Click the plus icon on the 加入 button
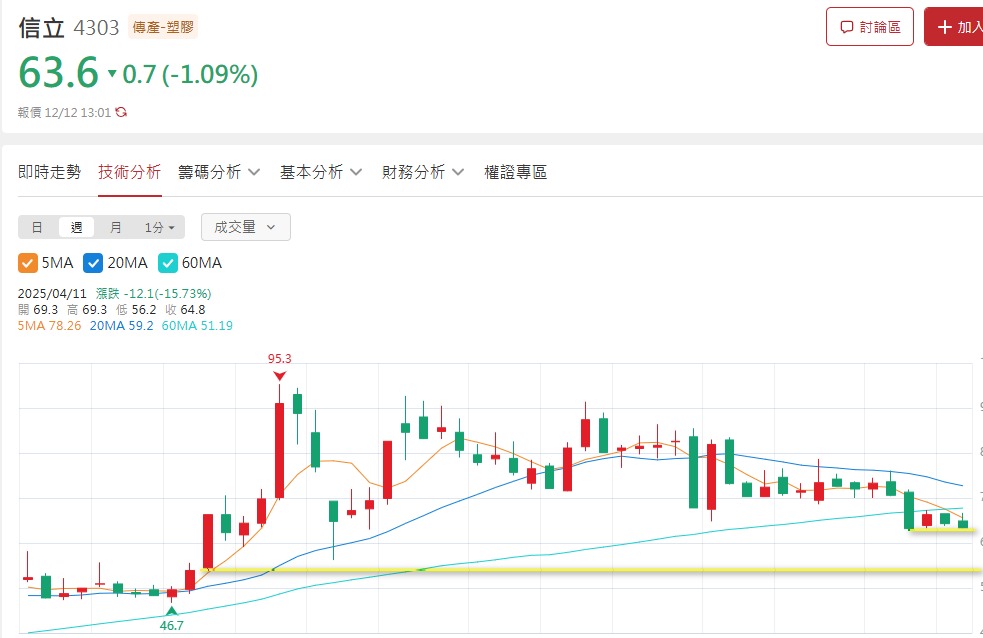Screen dimensions: 983x638 (944, 27)
